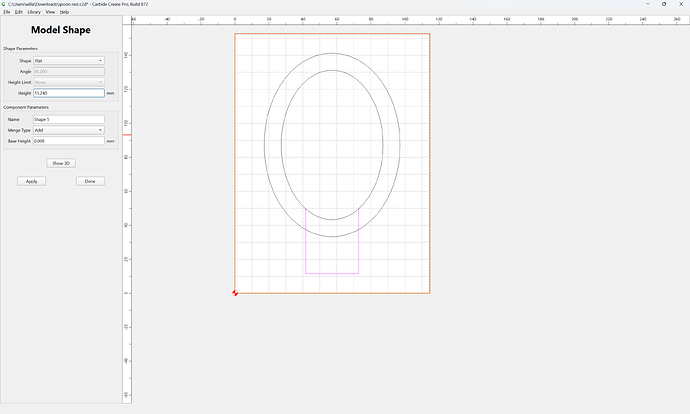
Task: Click the Height input field
Action: 69,93
